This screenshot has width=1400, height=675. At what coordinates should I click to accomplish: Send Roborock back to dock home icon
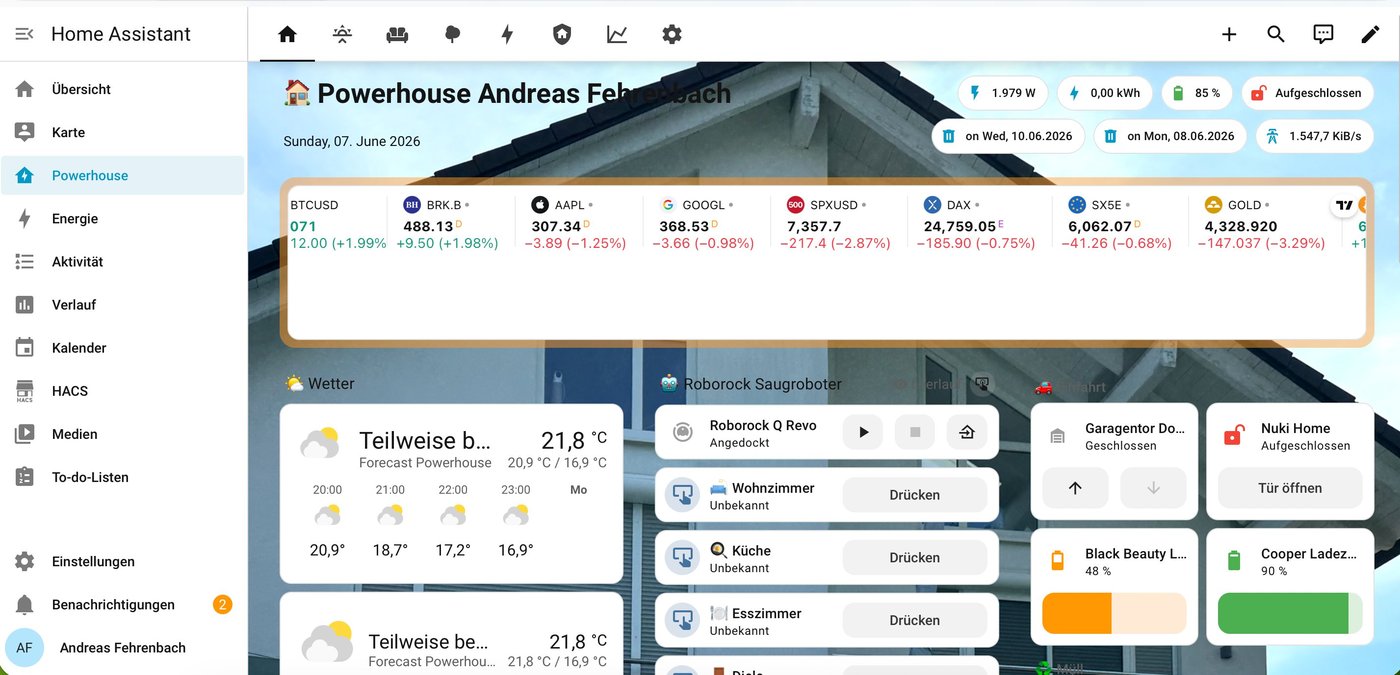coord(967,432)
